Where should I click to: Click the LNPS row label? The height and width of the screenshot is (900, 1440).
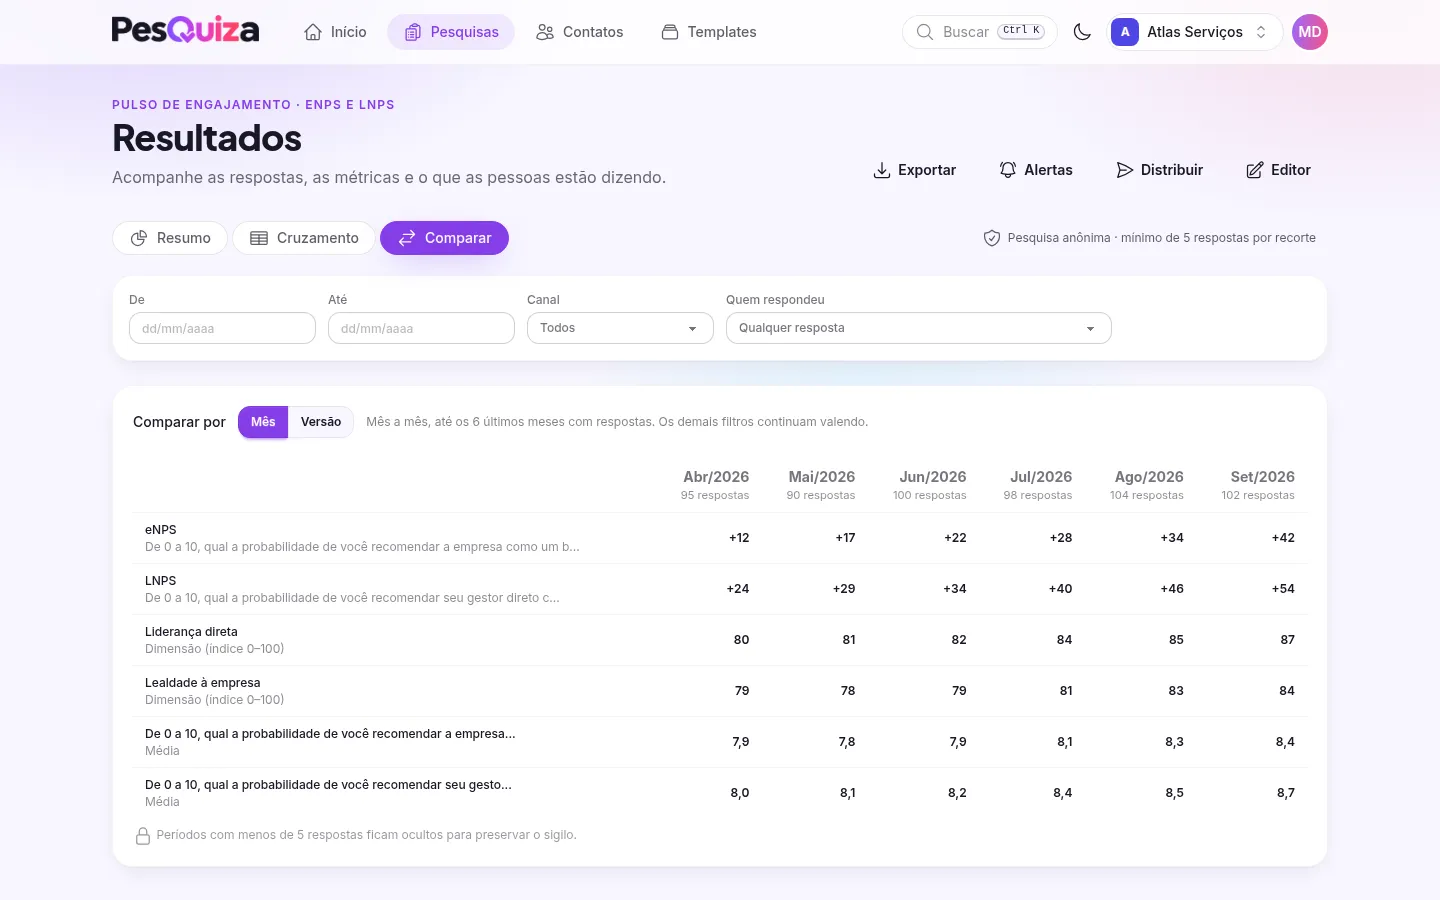pyautogui.click(x=161, y=581)
